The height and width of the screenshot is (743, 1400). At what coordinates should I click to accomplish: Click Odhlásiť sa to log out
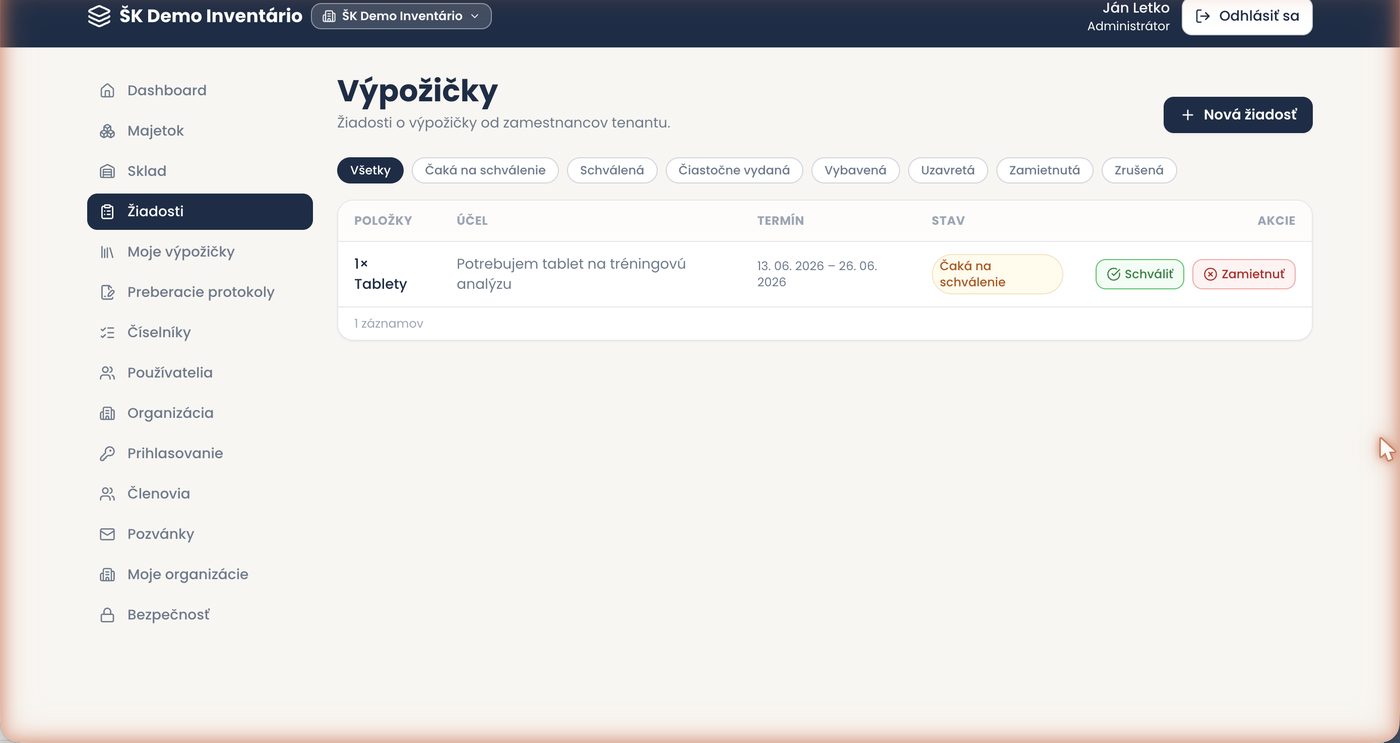click(x=1247, y=16)
